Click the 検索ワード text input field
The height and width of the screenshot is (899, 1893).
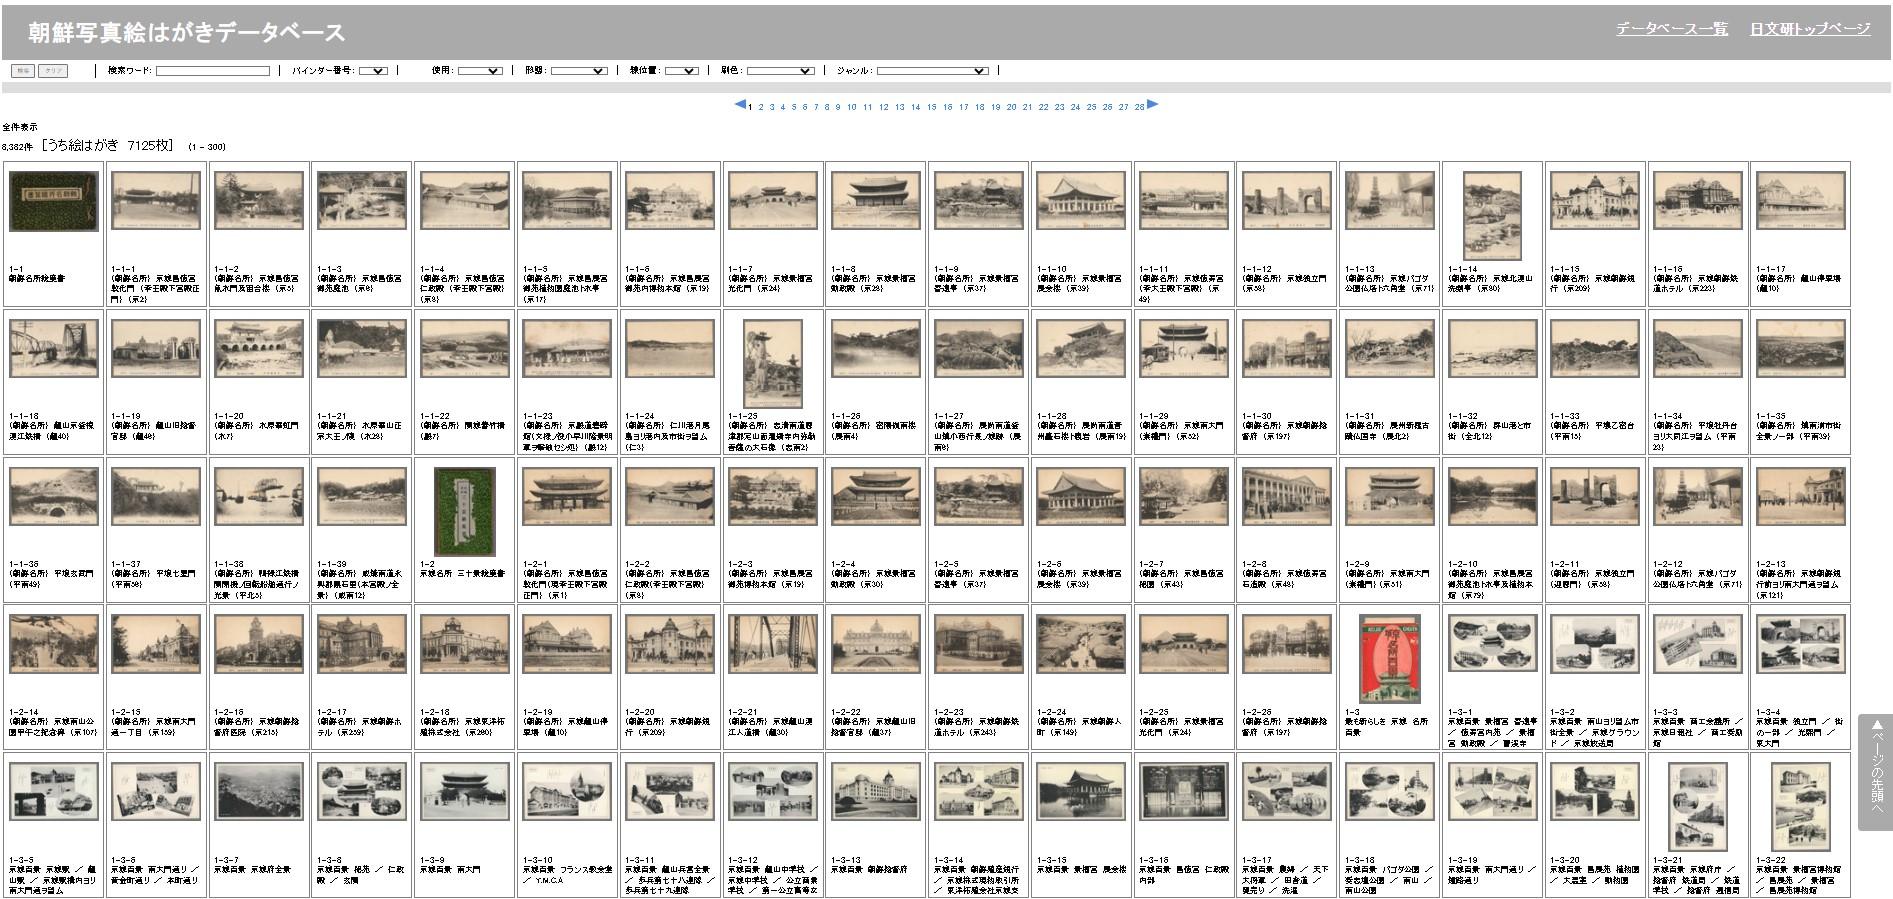click(213, 71)
